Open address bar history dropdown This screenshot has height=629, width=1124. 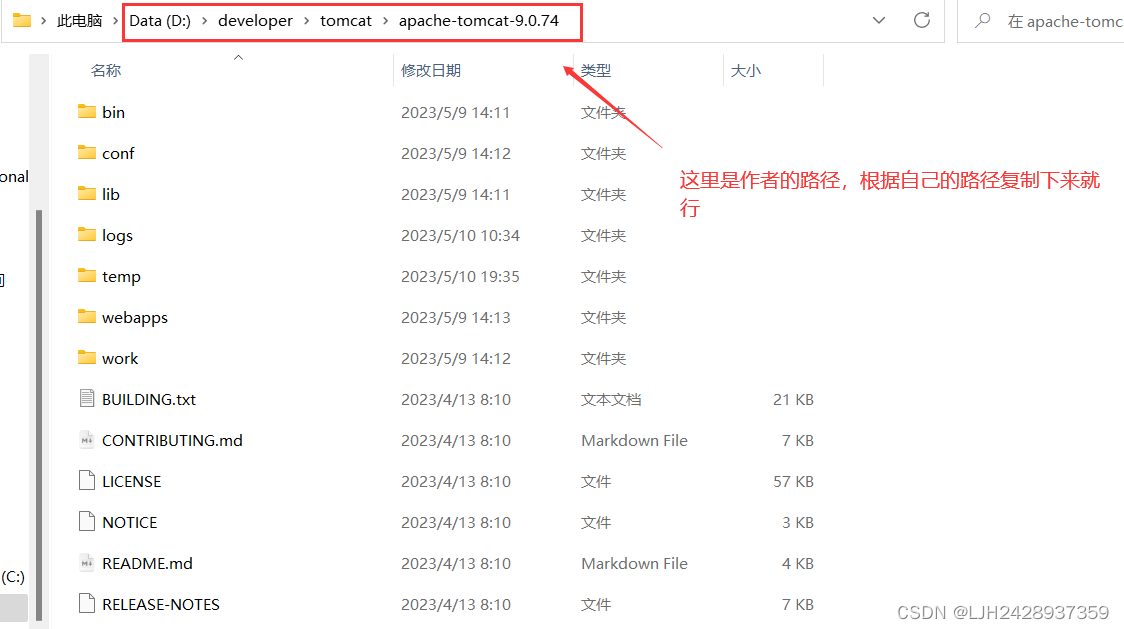[x=879, y=20]
